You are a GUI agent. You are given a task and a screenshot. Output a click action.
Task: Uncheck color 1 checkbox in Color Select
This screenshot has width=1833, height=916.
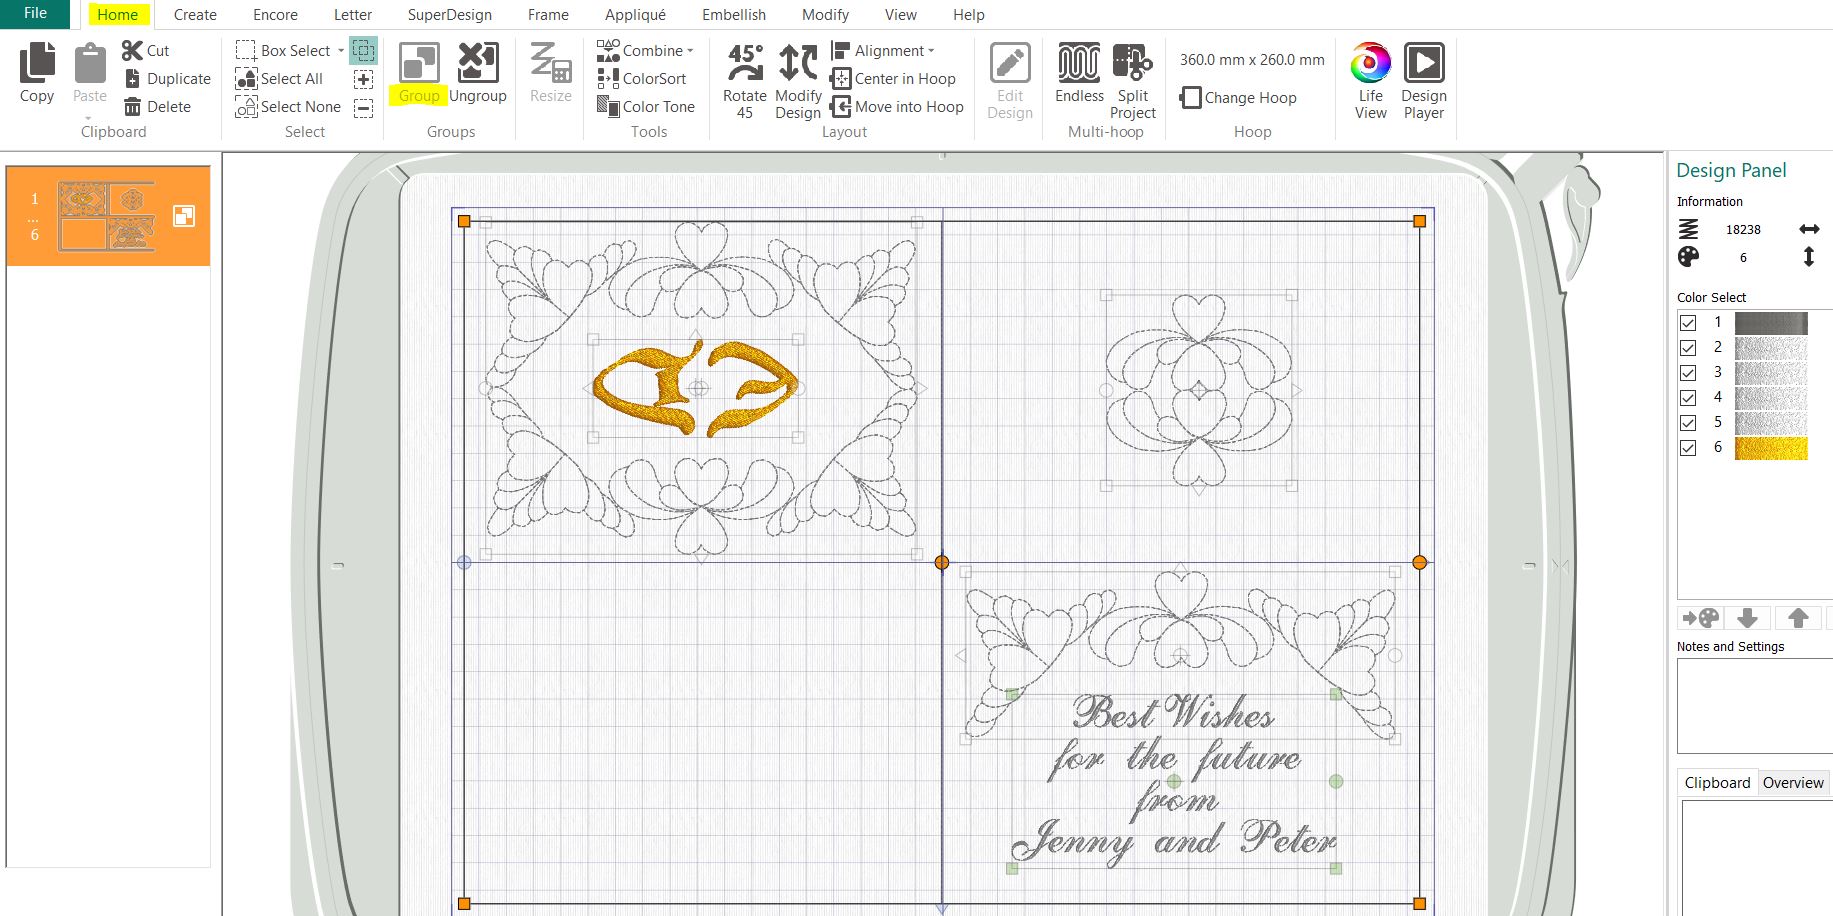coord(1688,323)
